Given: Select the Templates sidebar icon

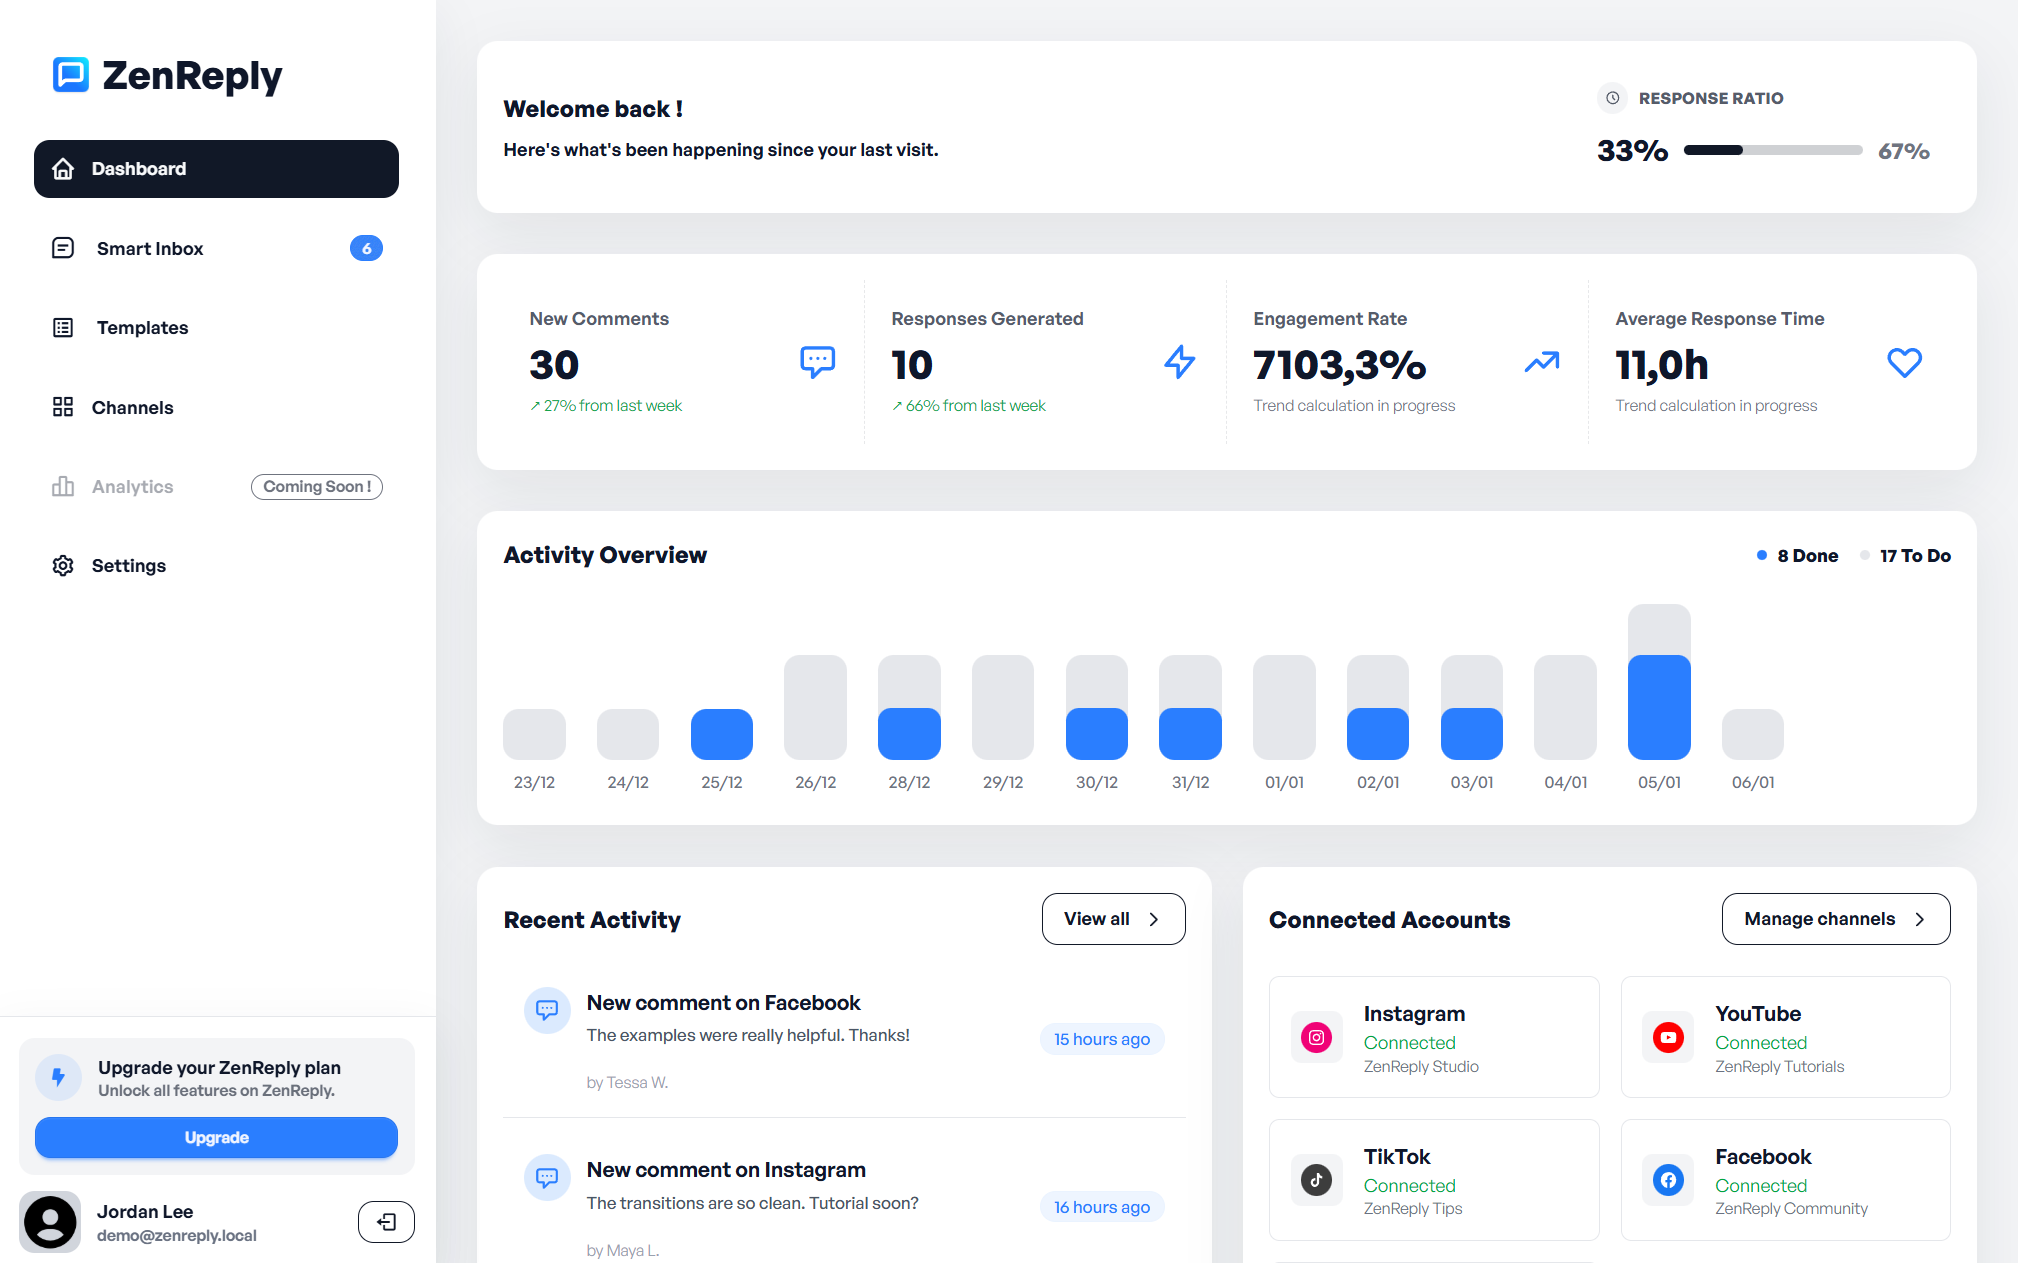Looking at the screenshot, I should coord(63,327).
